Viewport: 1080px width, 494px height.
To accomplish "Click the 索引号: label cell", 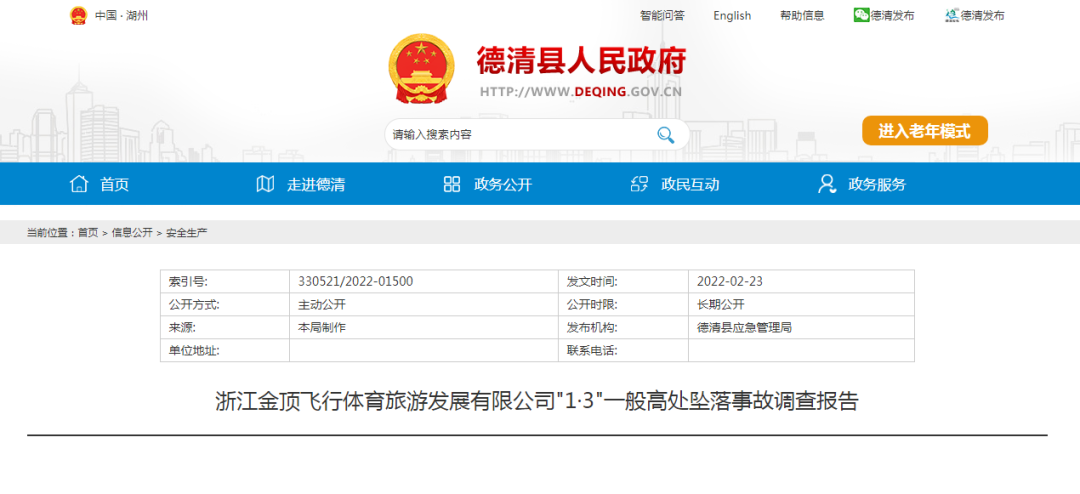I will (225, 281).
